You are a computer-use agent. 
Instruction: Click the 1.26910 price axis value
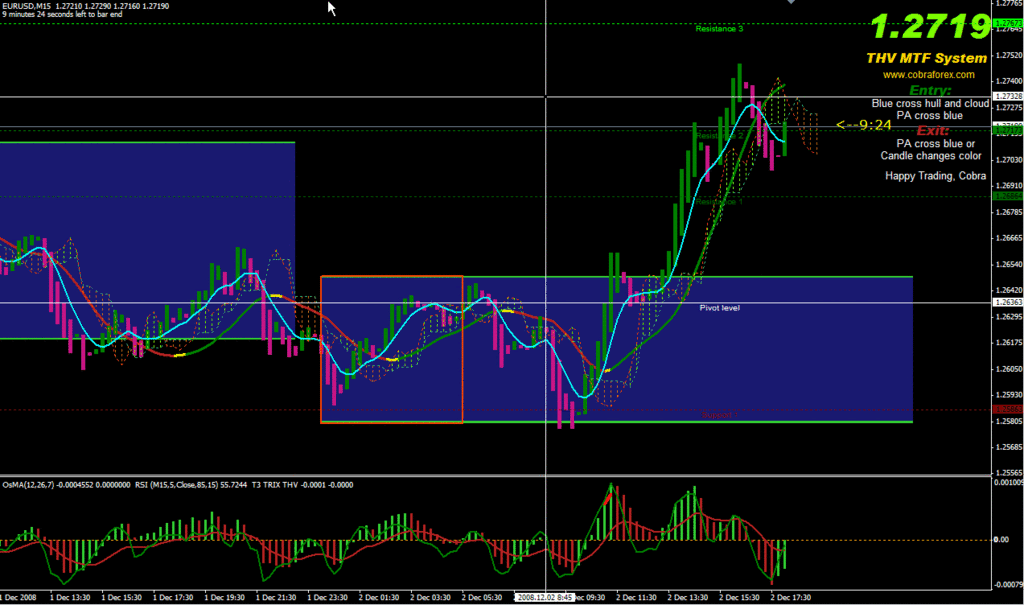[1009, 186]
